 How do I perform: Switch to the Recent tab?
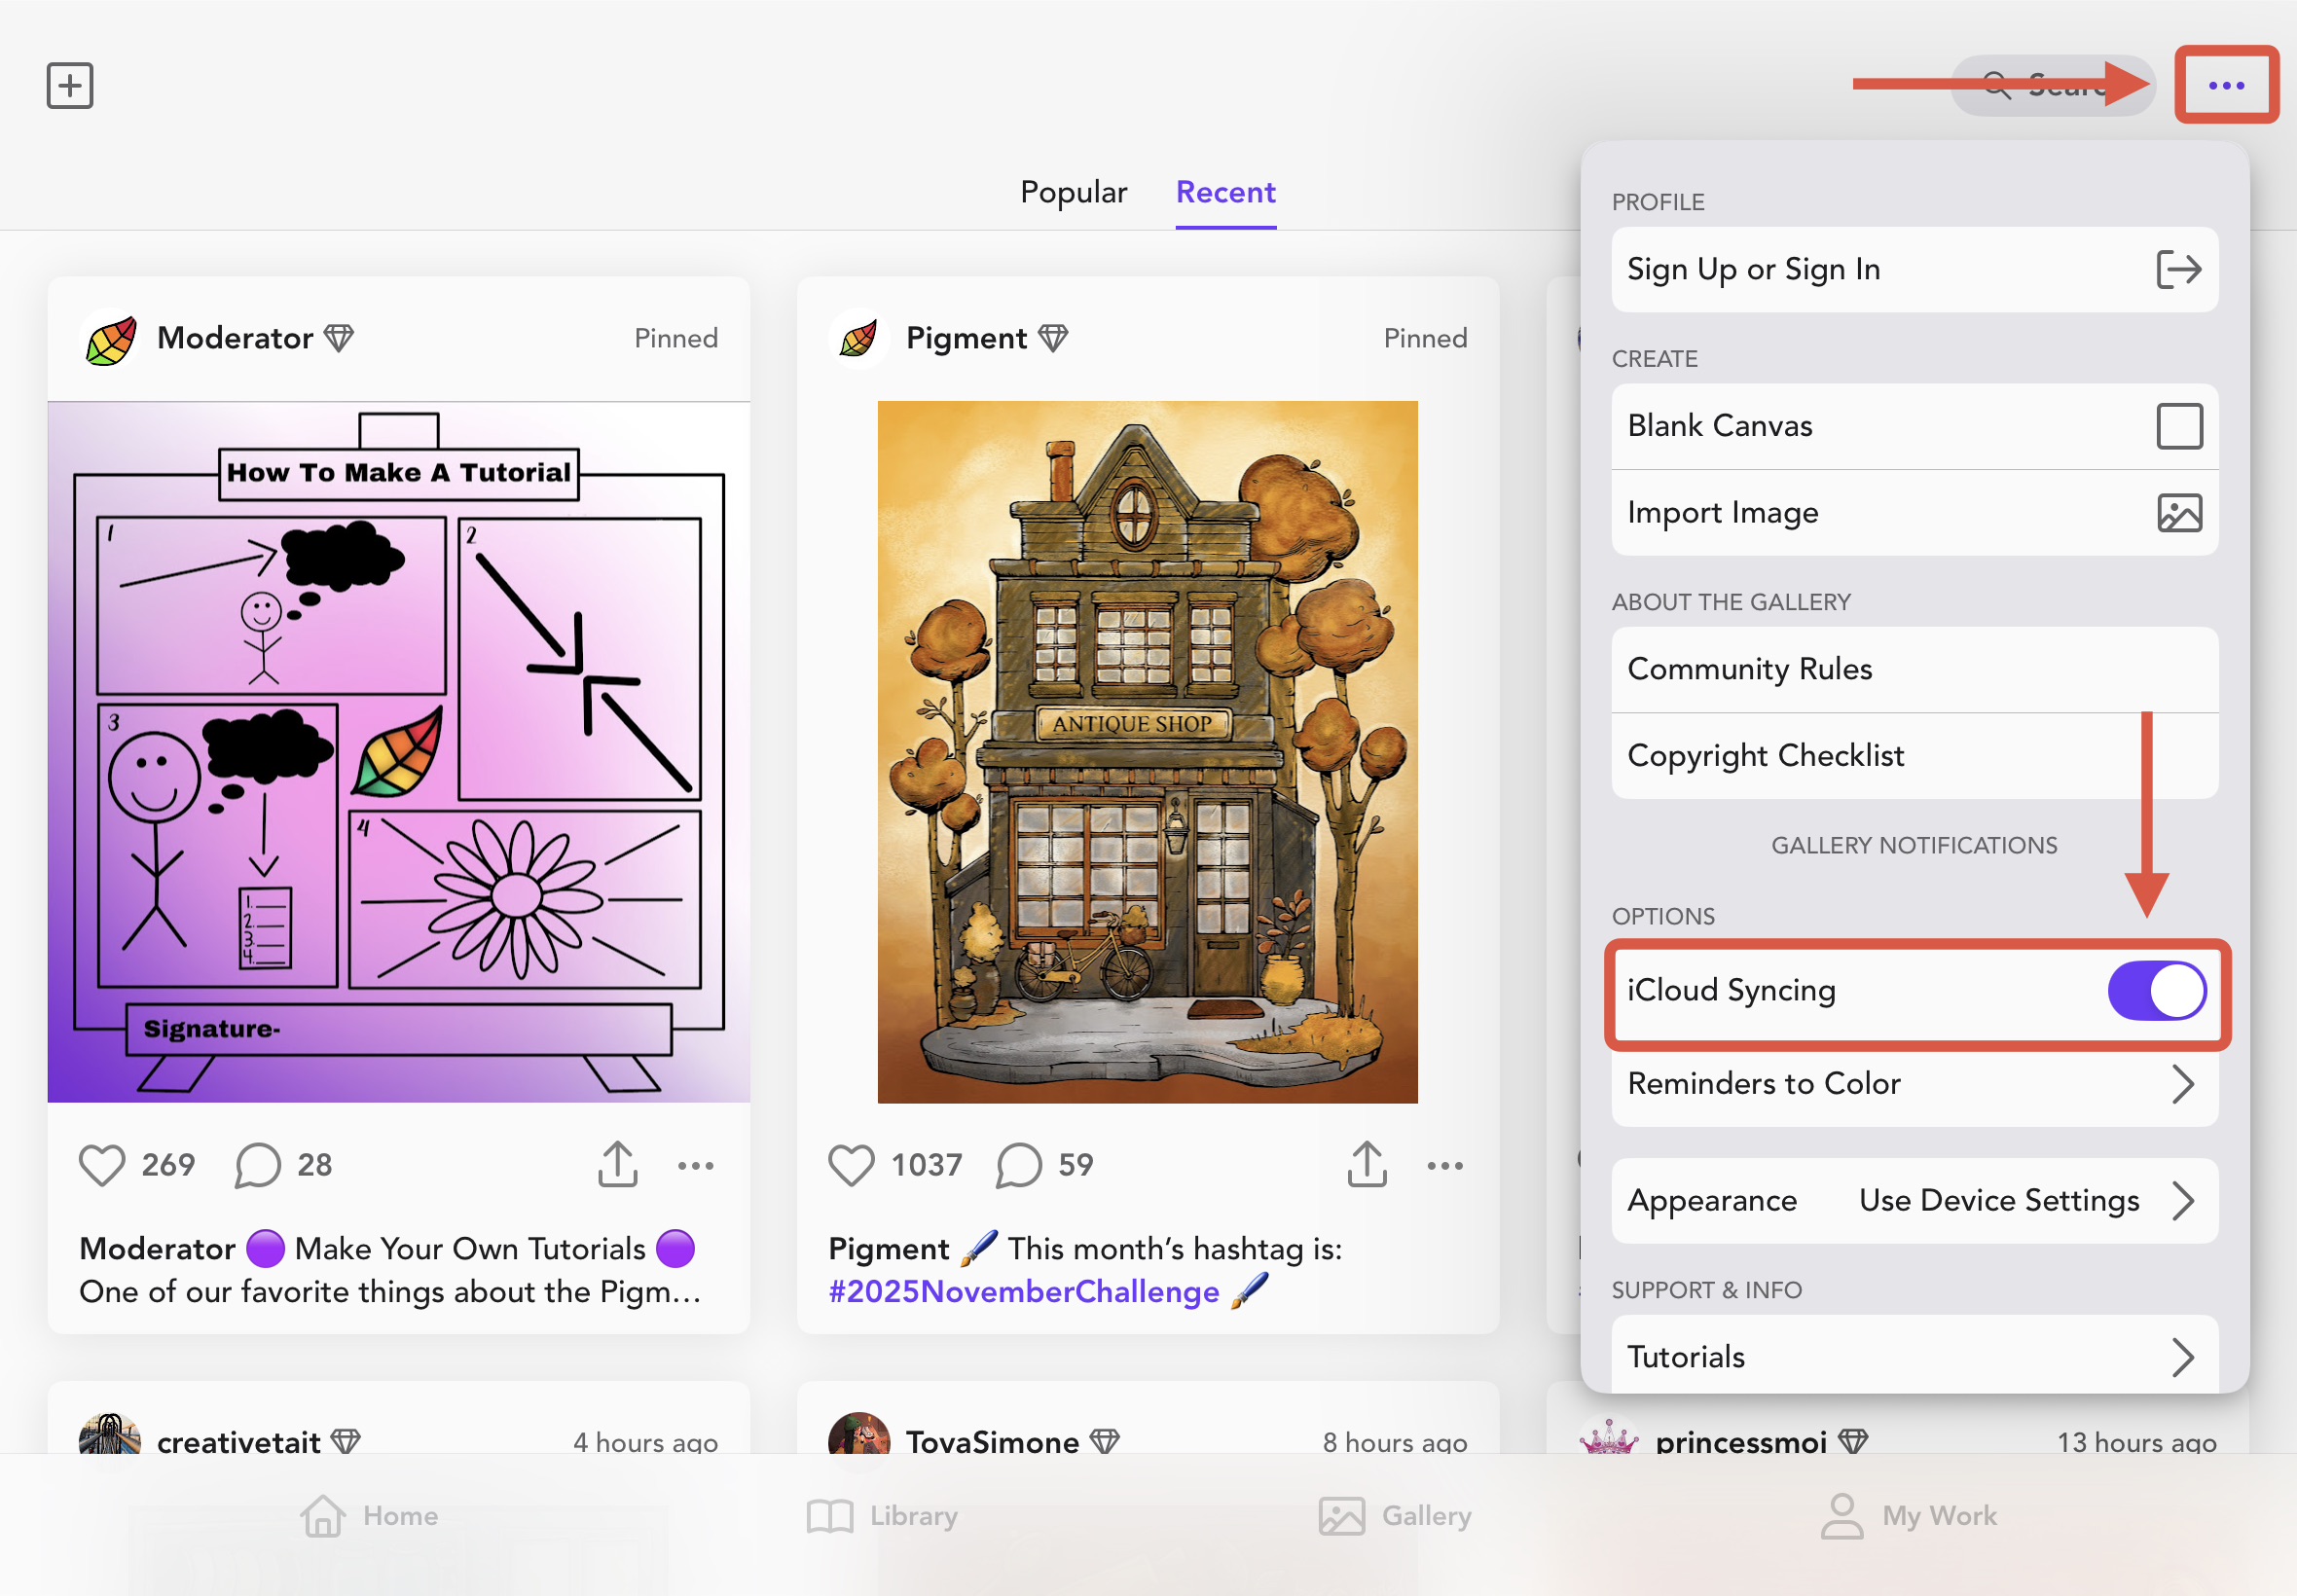pyautogui.click(x=1225, y=192)
